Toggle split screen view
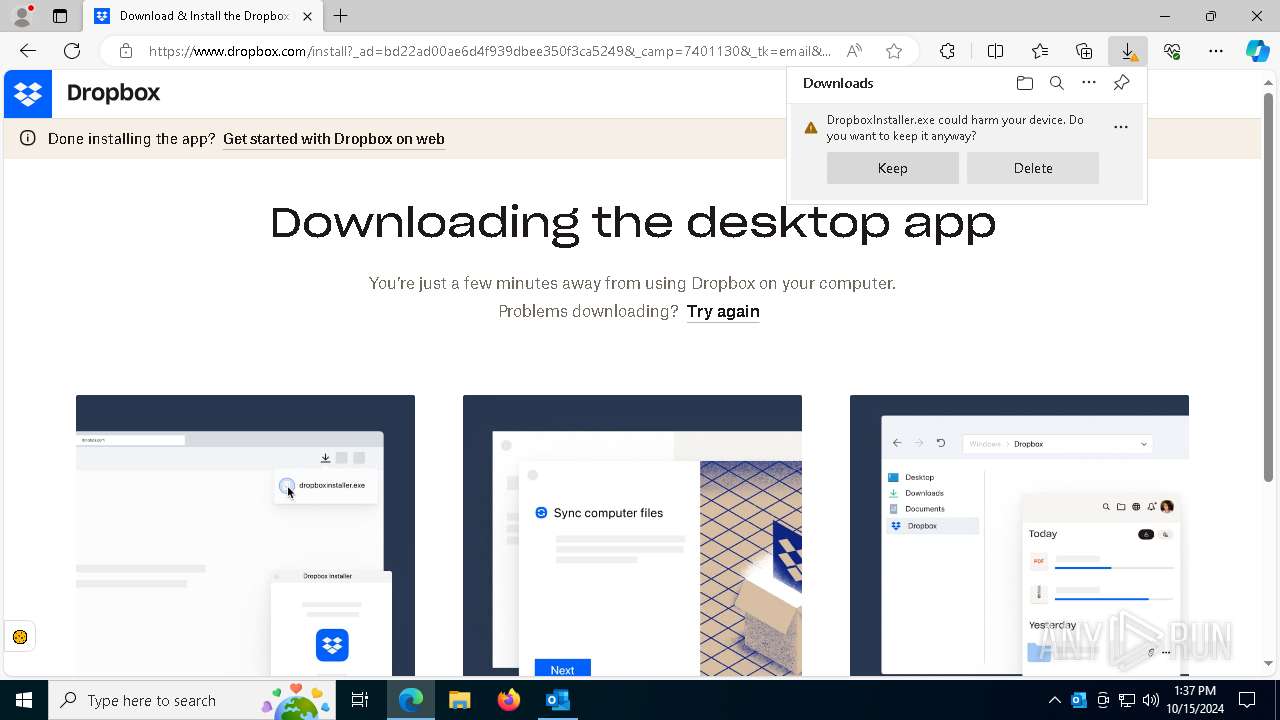Viewport: 1280px width, 720px height. click(995, 51)
